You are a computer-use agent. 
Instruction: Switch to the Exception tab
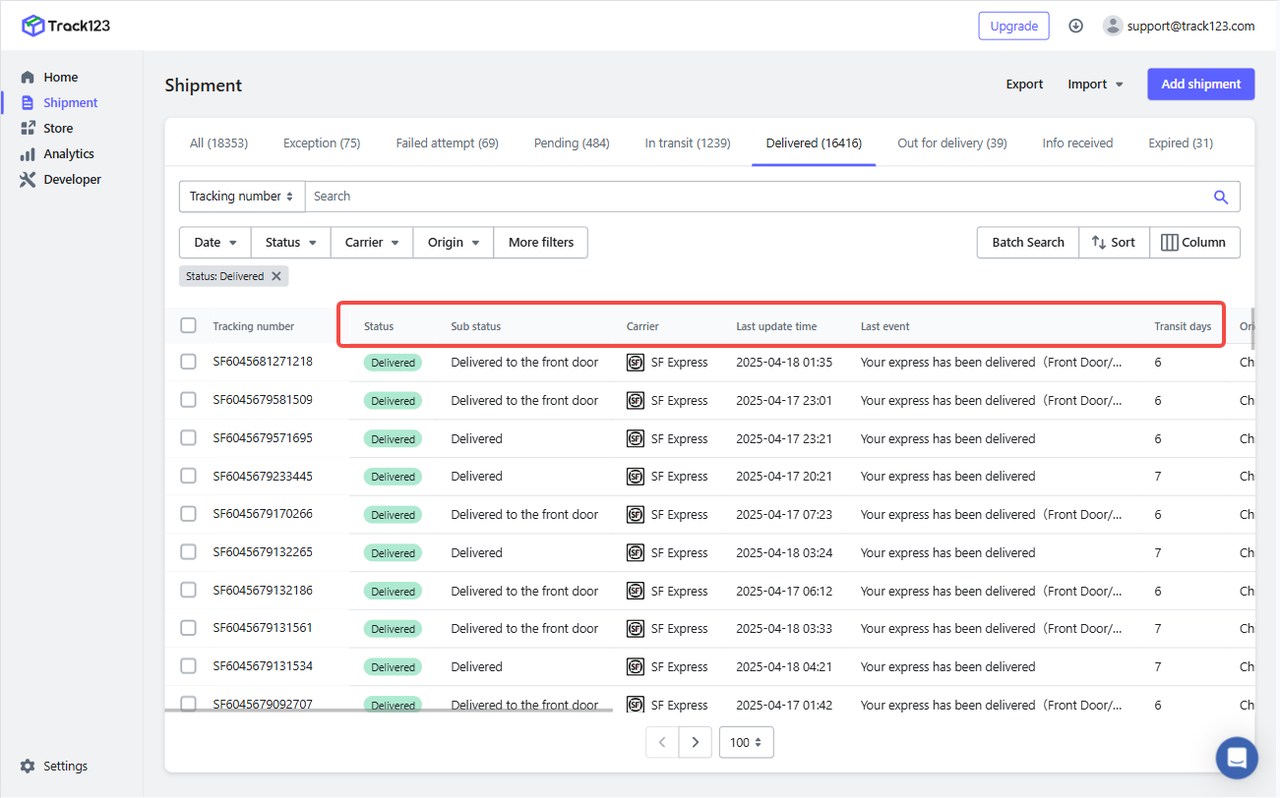coord(321,143)
